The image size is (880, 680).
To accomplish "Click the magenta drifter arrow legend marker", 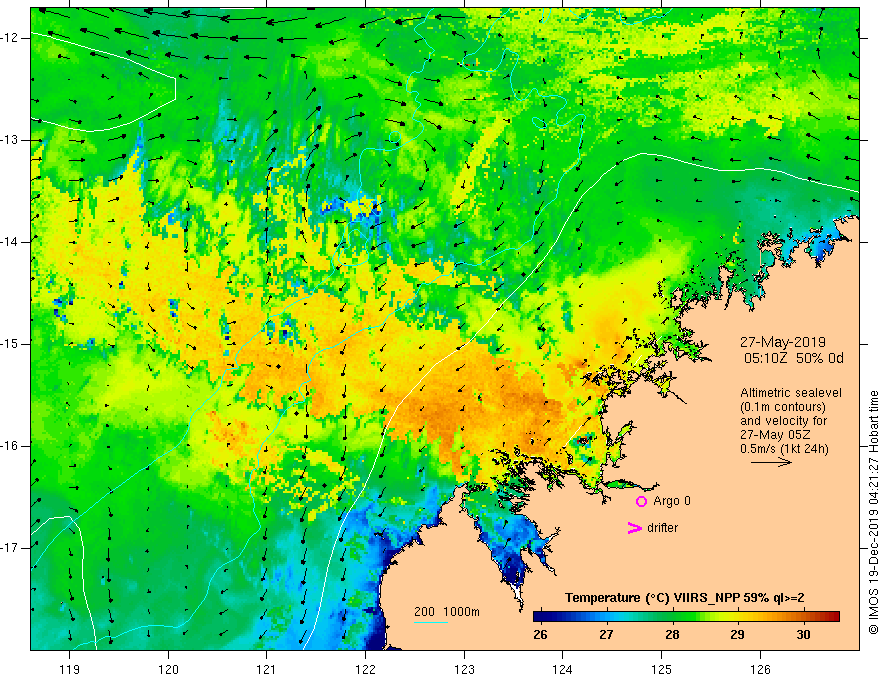I will pos(634,528).
